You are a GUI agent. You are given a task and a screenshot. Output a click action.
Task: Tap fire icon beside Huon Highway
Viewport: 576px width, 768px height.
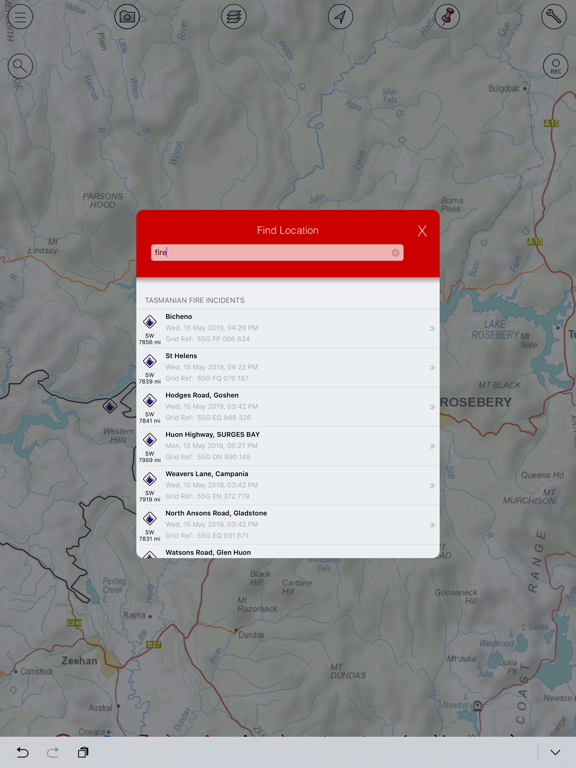149,440
